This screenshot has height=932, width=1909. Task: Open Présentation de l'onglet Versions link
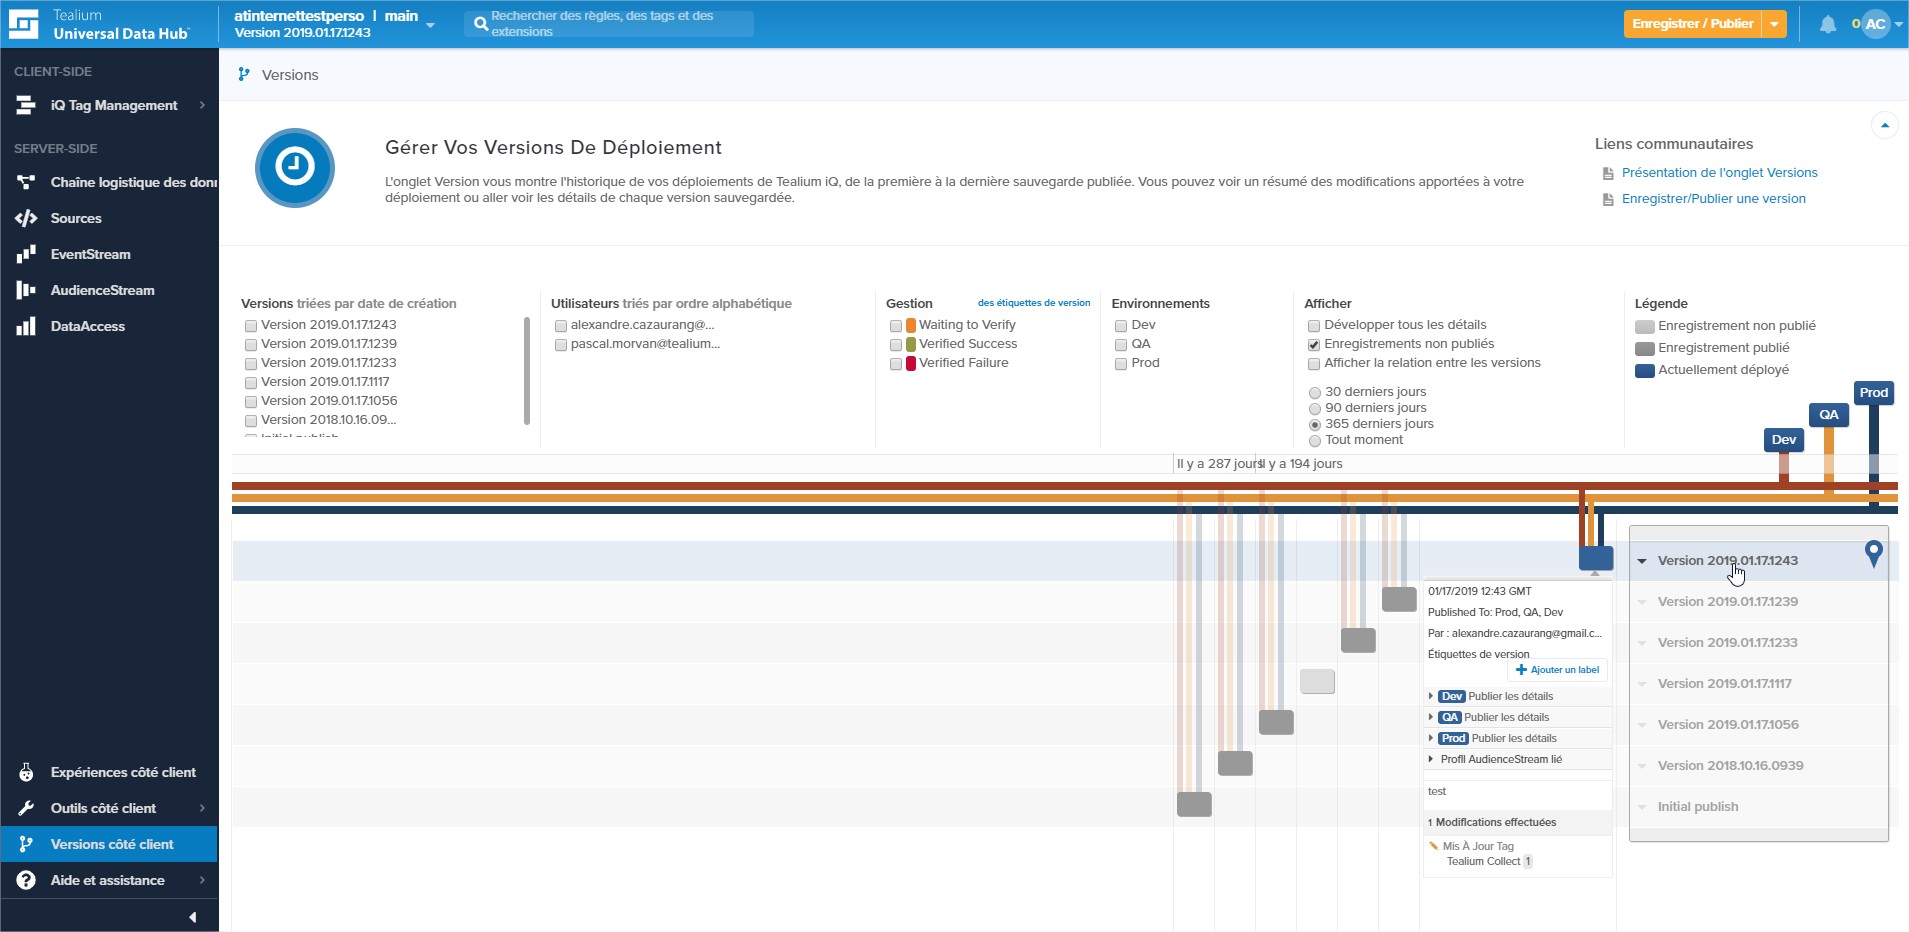click(1719, 173)
